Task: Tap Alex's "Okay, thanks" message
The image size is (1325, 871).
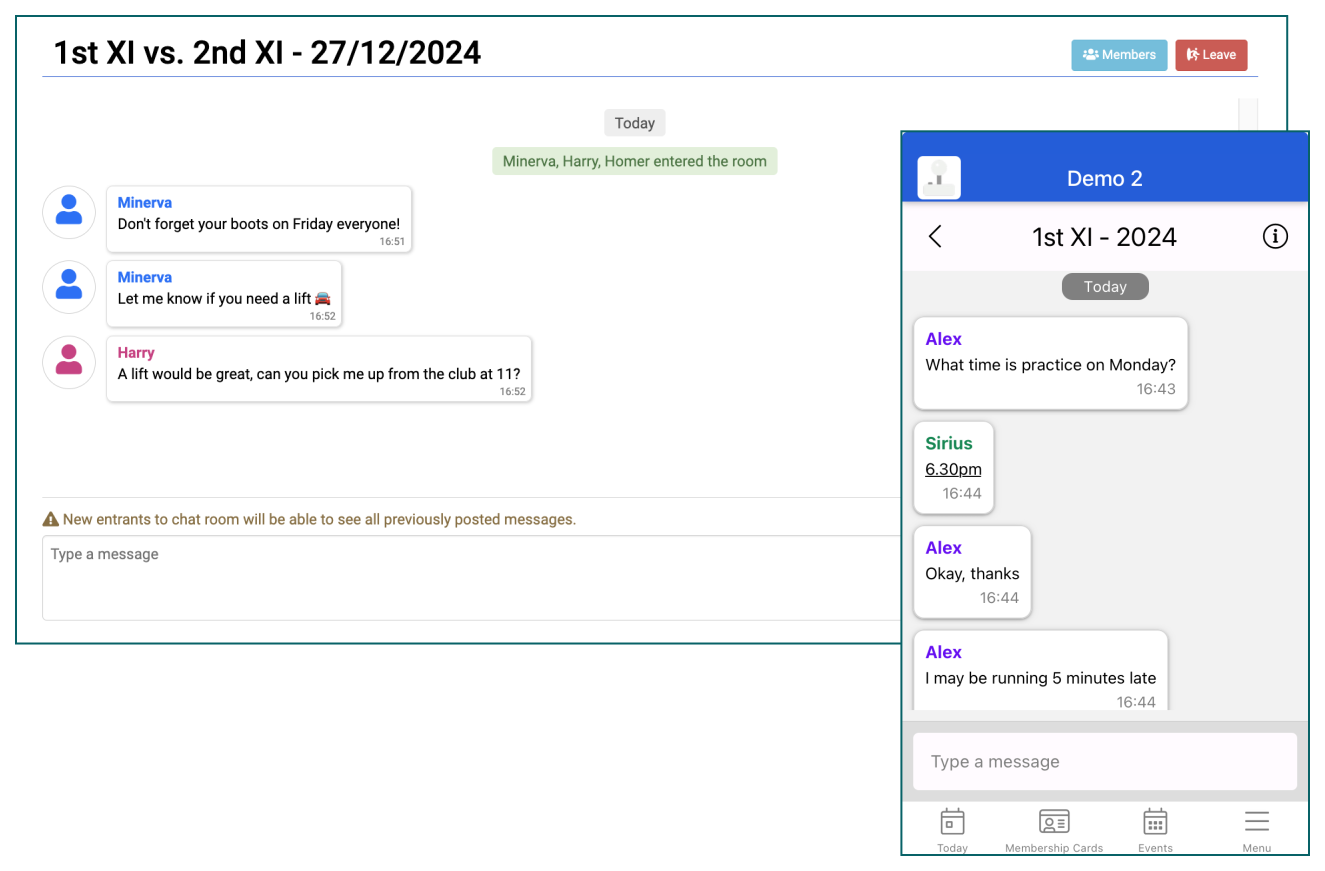Action: click(x=972, y=572)
